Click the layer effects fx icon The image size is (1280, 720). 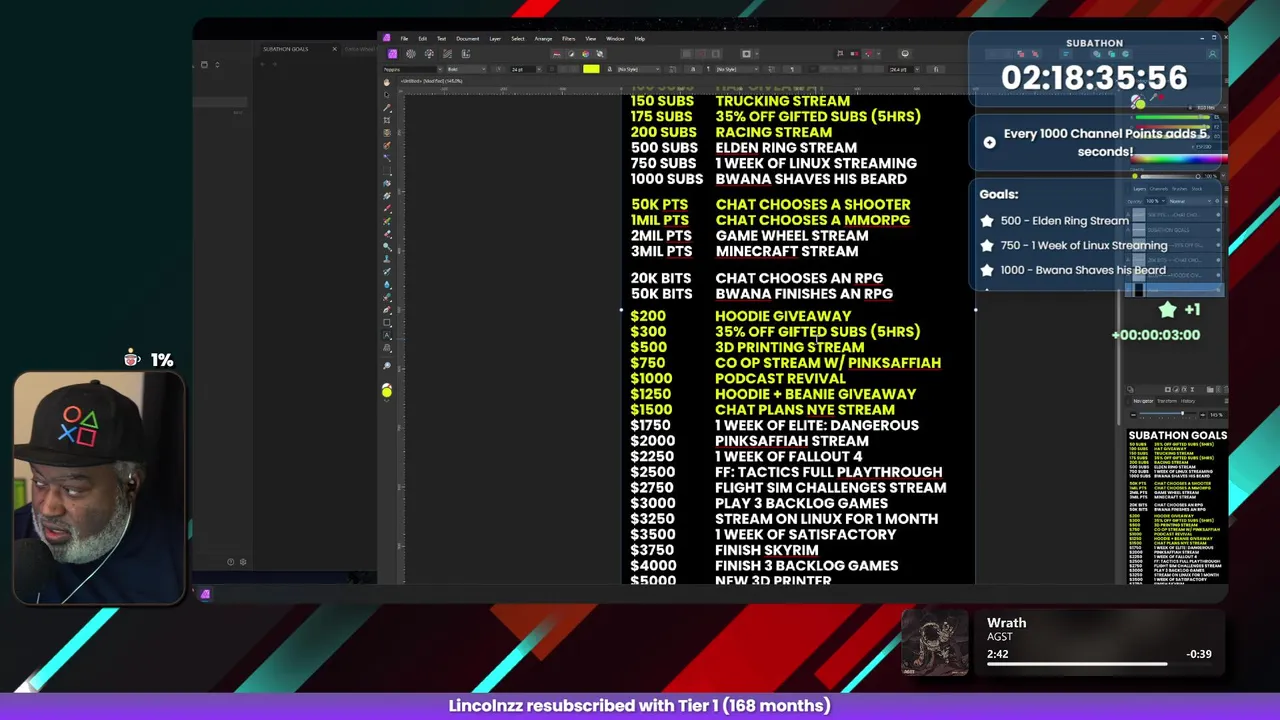(1184, 389)
